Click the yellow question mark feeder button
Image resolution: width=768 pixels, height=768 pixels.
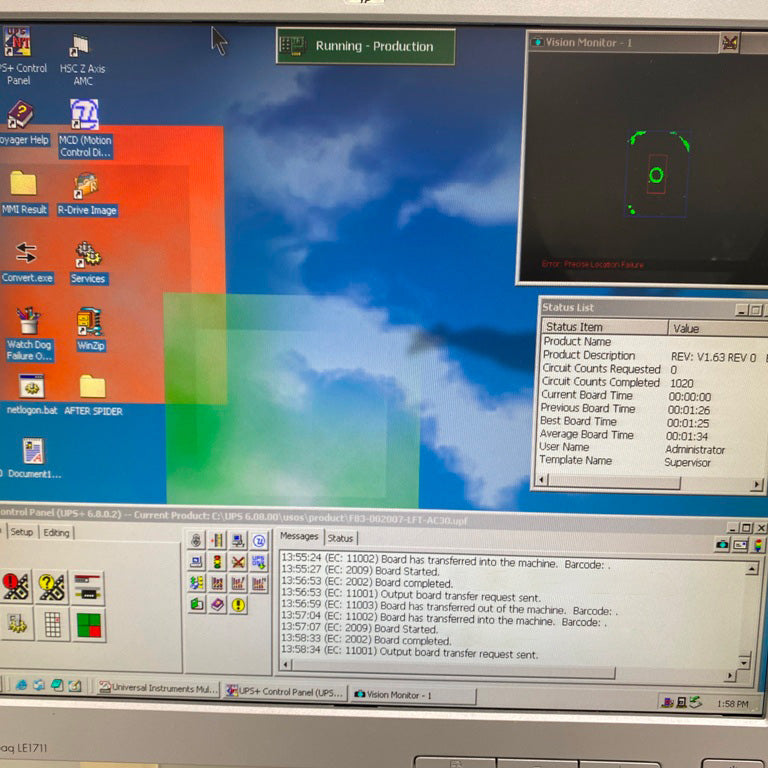pos(52,586)
